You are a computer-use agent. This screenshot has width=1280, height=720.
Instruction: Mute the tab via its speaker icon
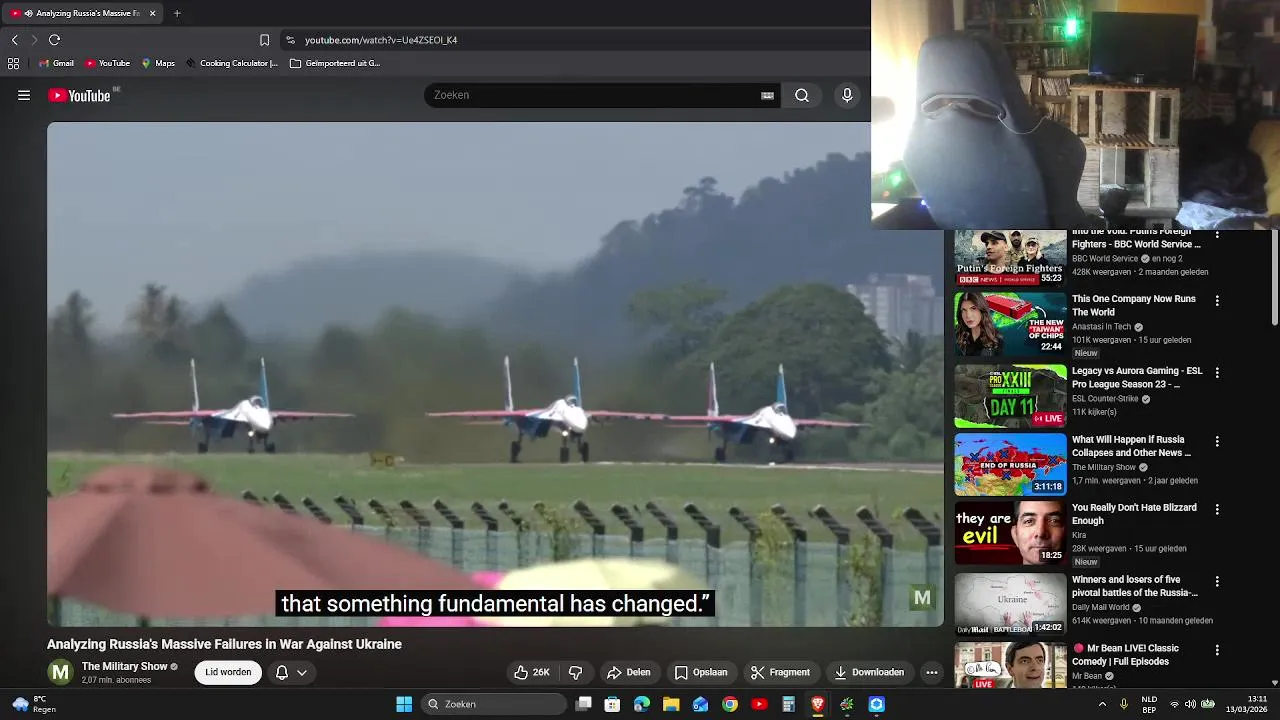(28, 13)
